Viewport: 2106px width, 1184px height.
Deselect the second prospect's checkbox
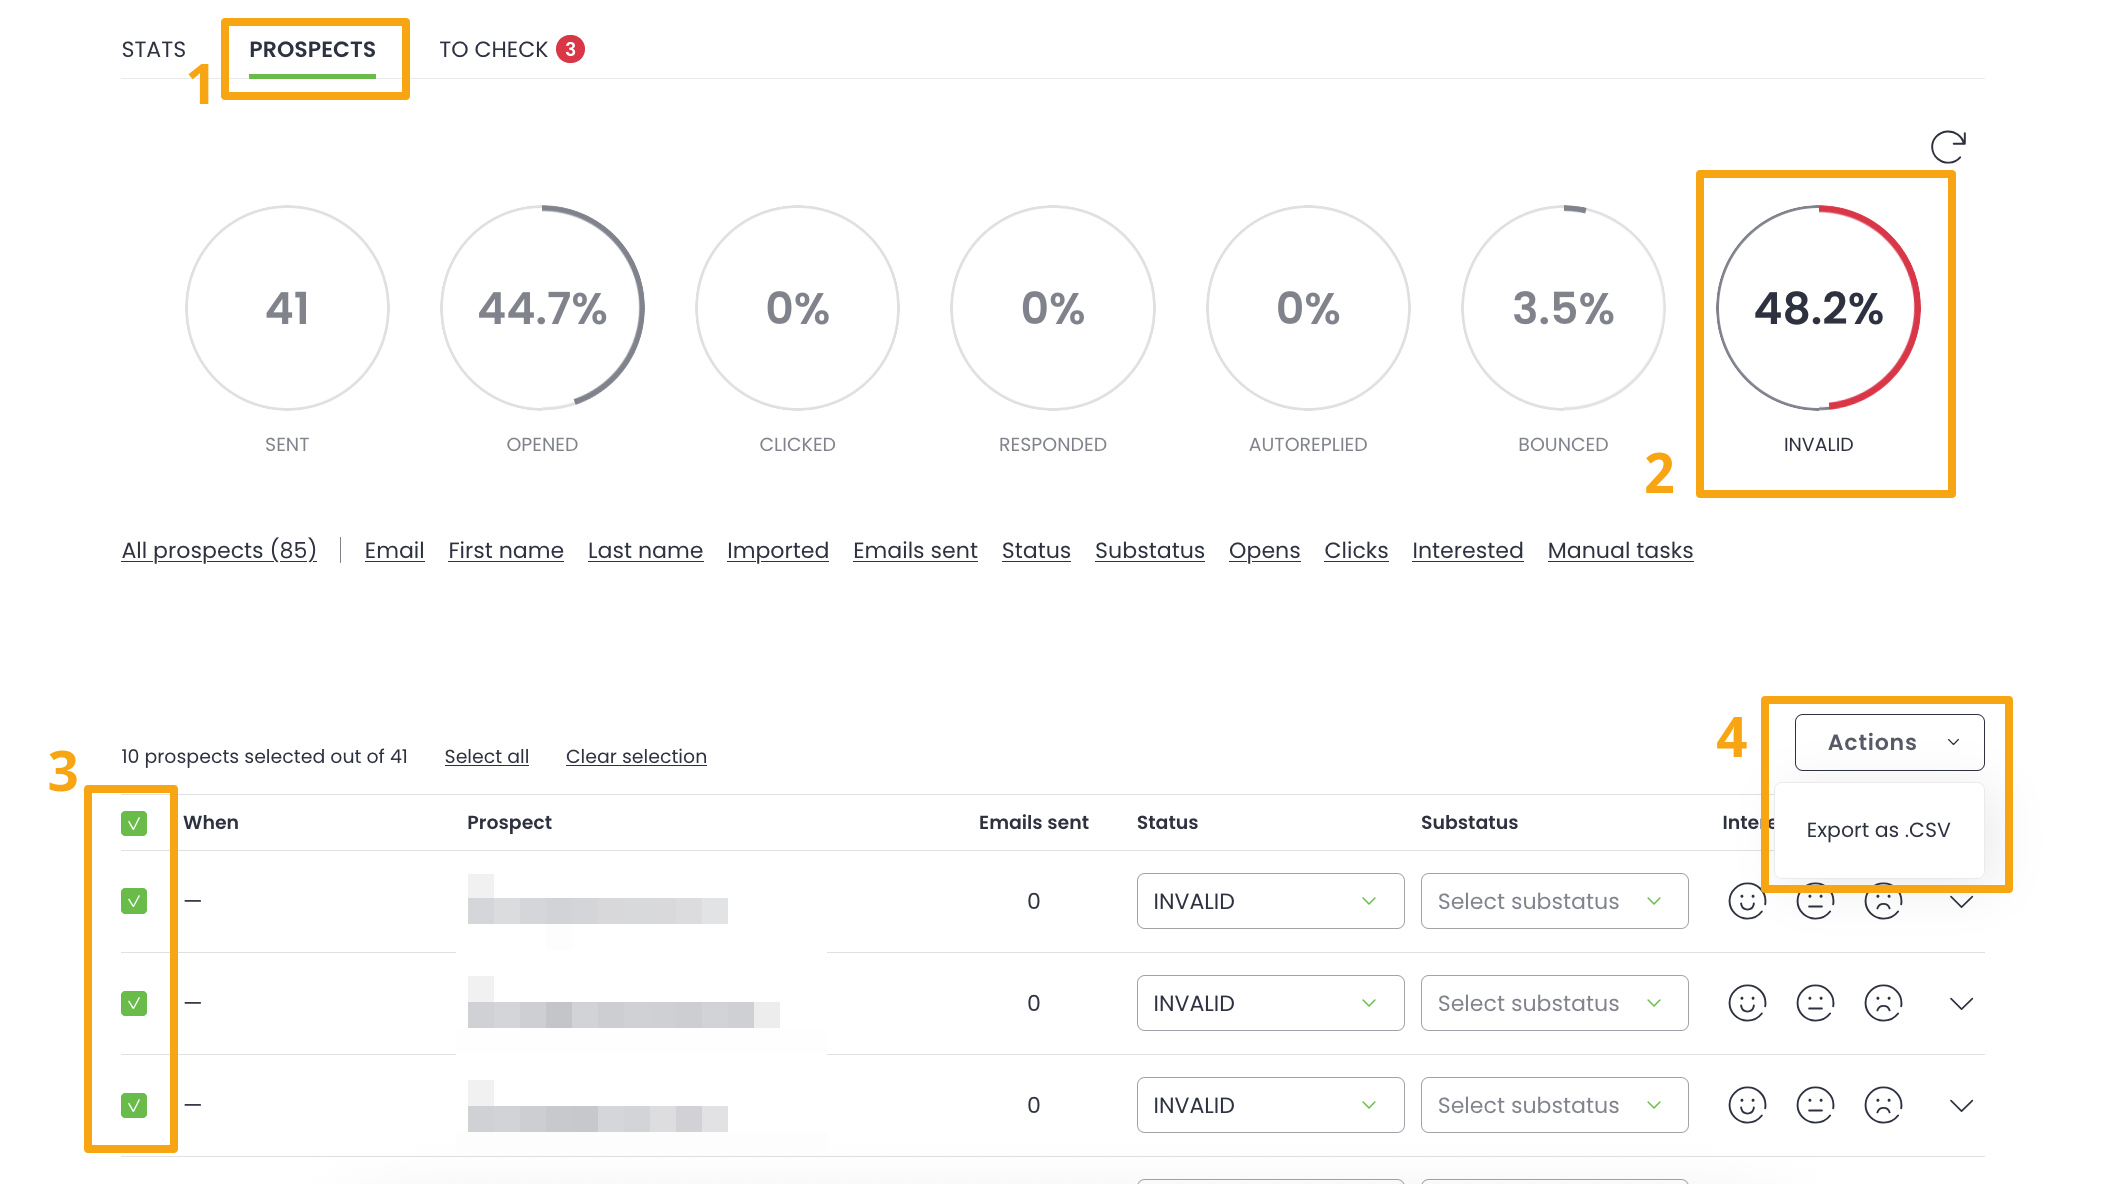[135, 1003]
